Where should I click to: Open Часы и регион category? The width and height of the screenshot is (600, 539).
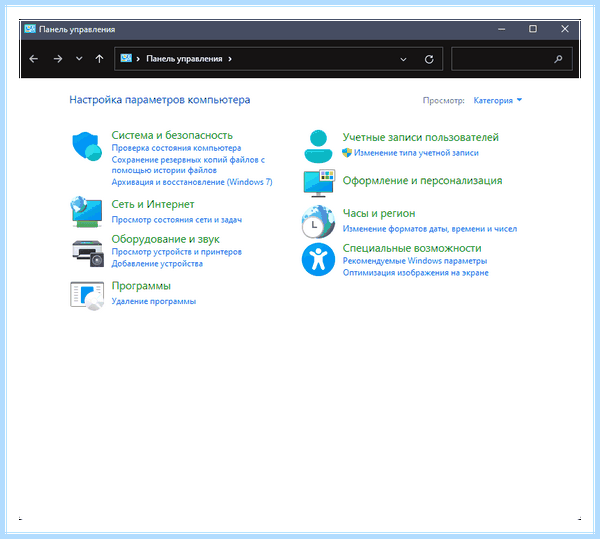click(x=378, y=213)
